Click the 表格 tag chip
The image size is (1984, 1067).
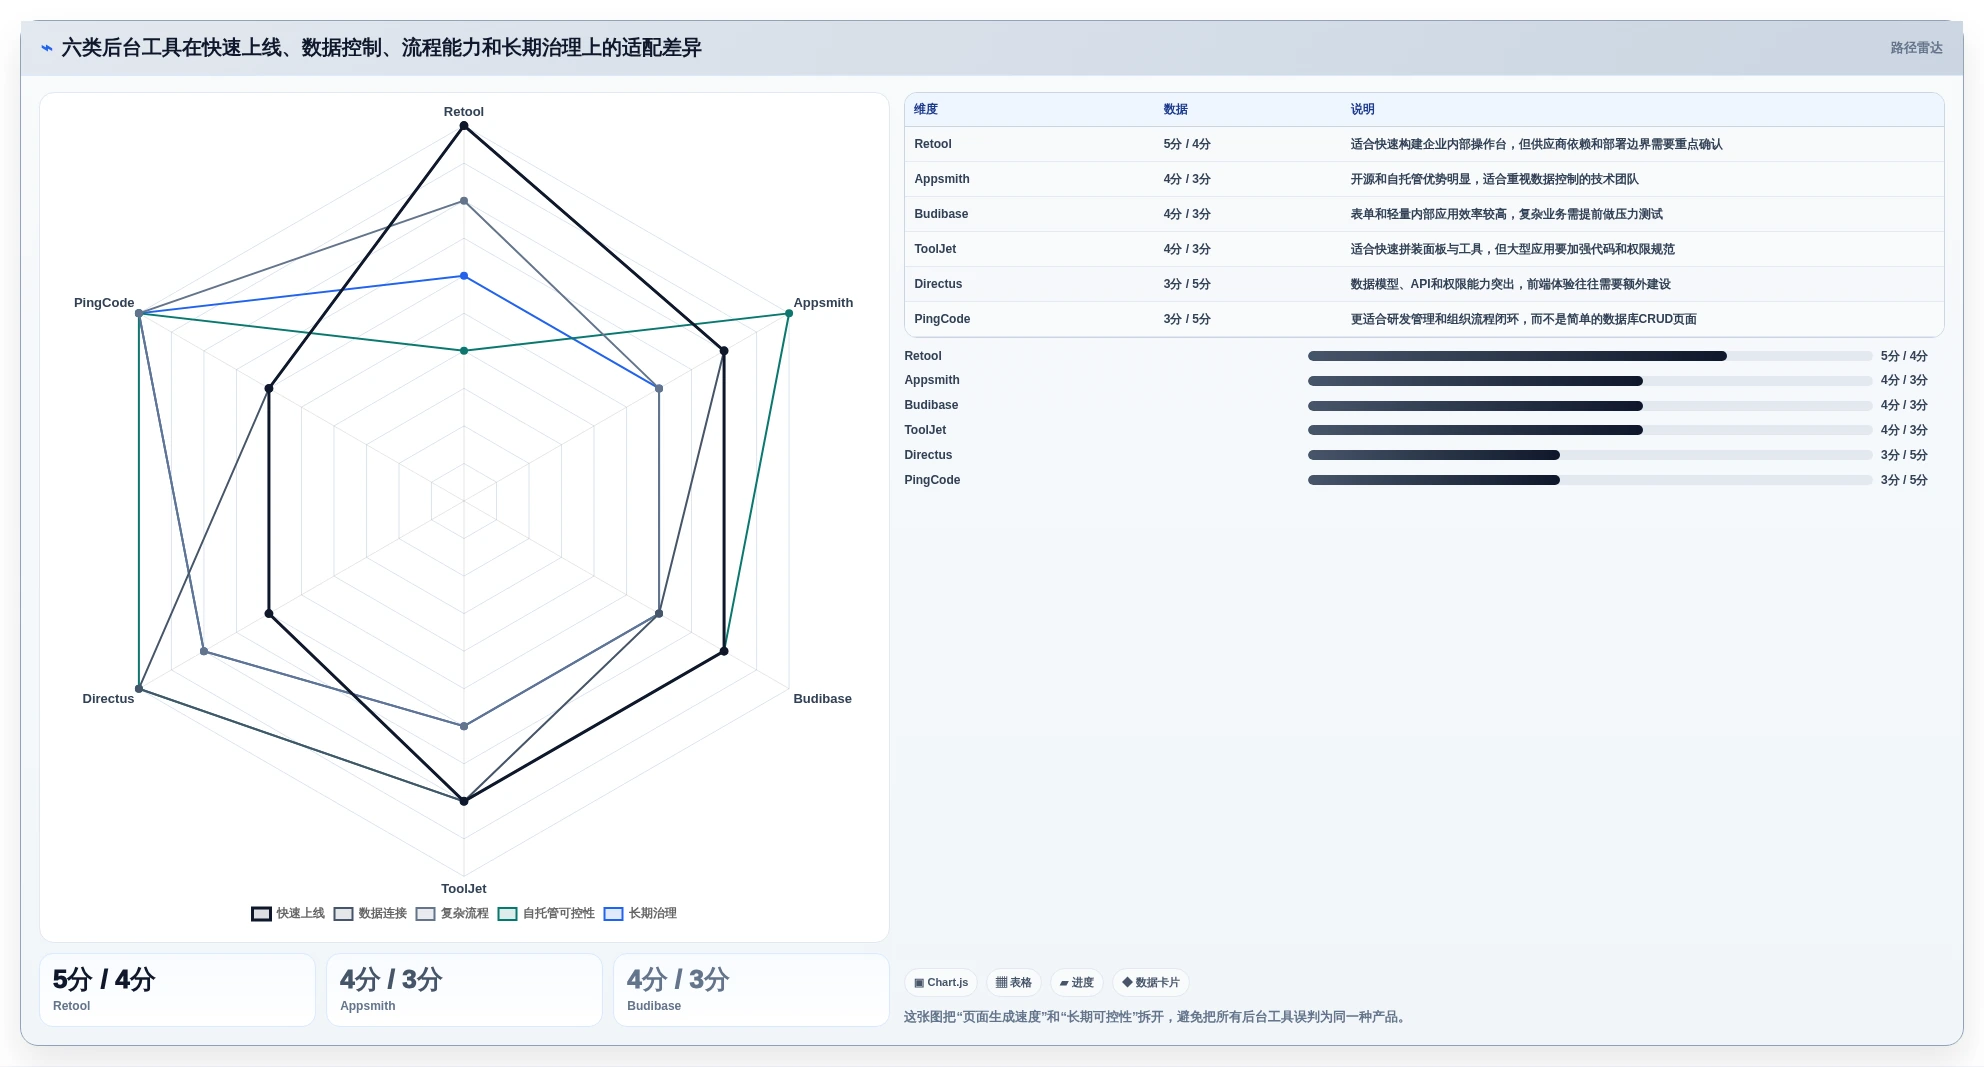[1014, 982]
